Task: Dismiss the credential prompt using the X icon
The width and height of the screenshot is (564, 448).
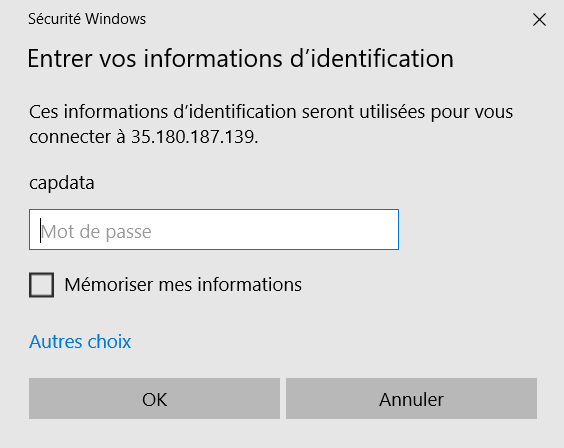Action: [x=539, y=20]
